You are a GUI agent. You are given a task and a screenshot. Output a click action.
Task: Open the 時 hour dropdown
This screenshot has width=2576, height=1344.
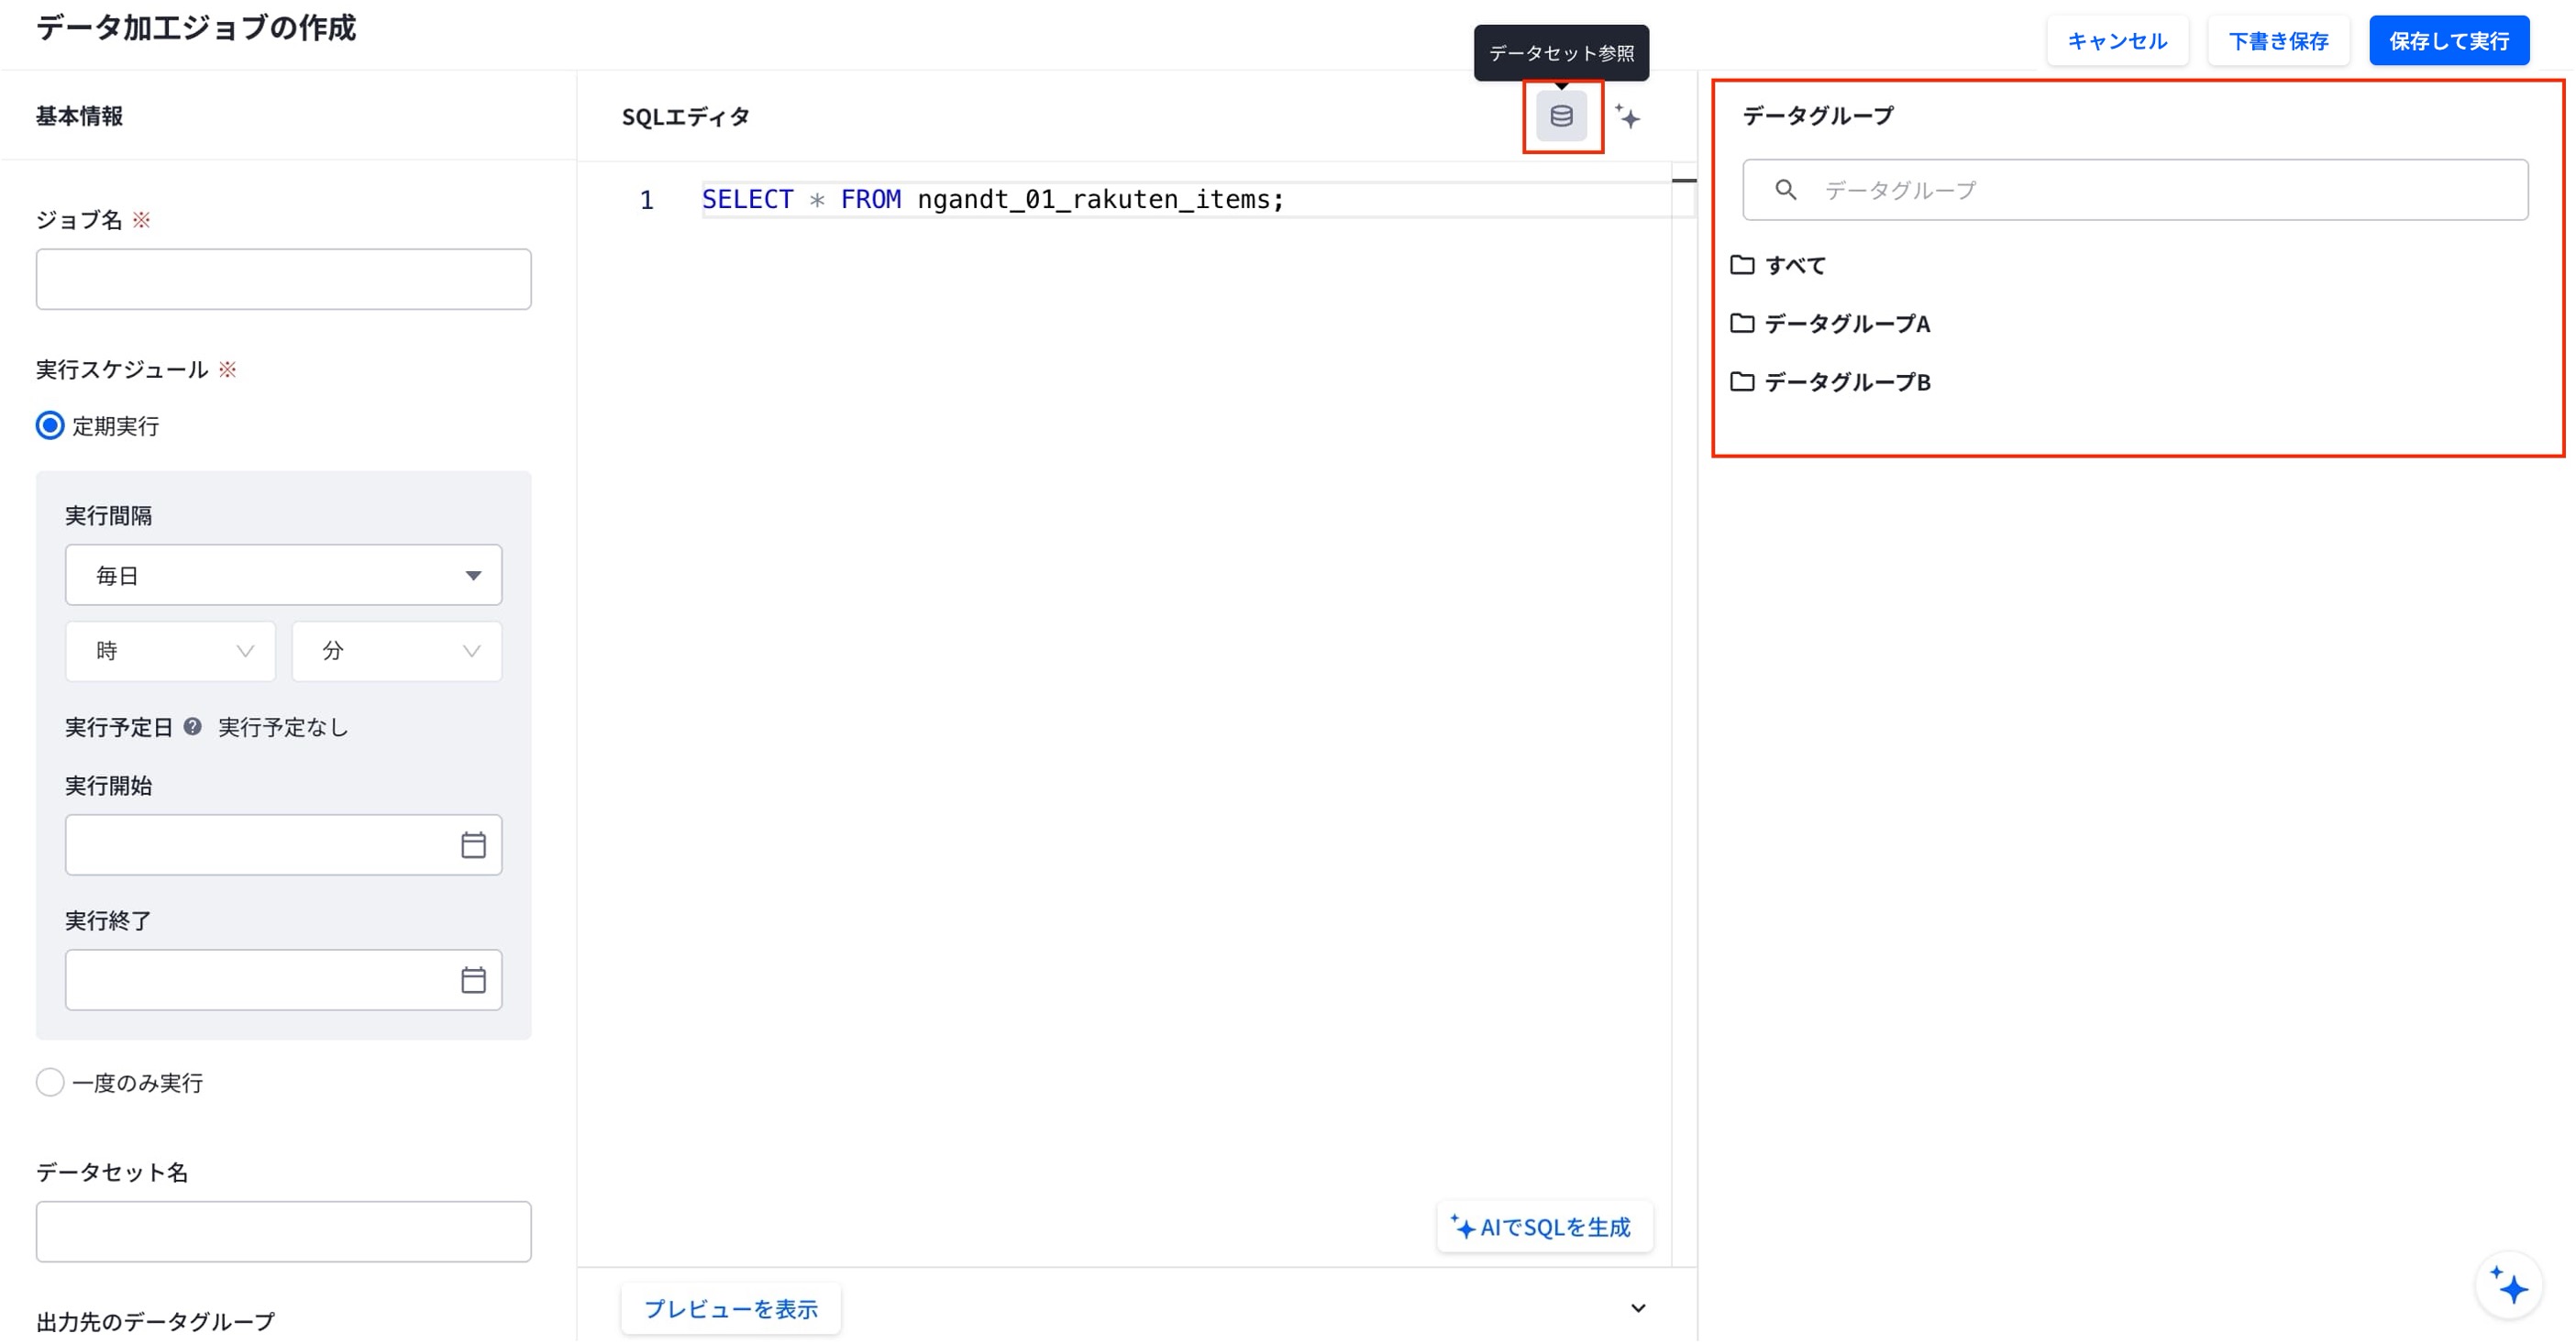[x=170, y=651]
